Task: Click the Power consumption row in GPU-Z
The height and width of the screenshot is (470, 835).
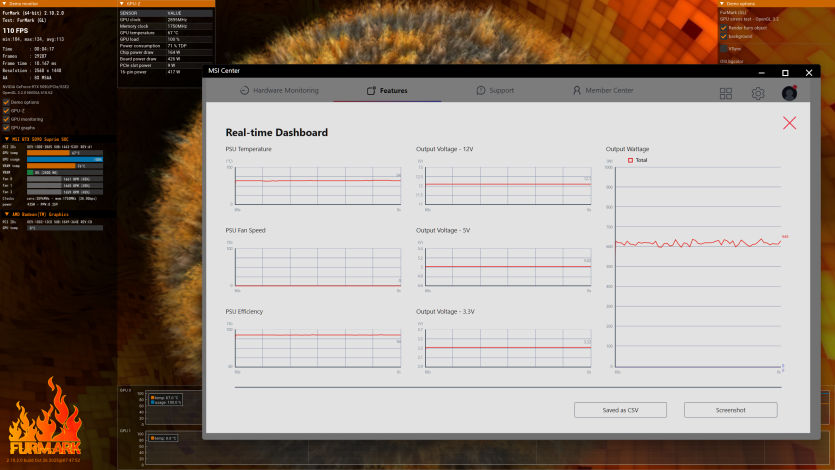Action: [166, 46]
